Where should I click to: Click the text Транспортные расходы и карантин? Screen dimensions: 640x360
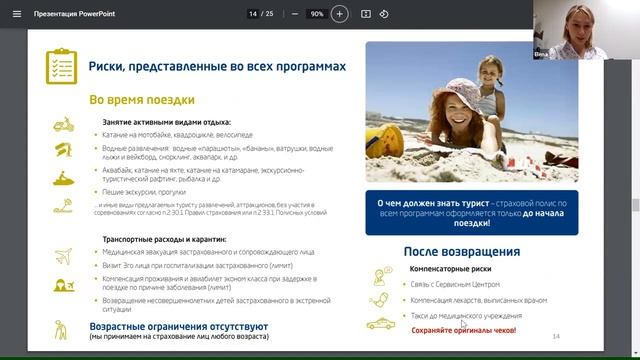click(164, 239)
